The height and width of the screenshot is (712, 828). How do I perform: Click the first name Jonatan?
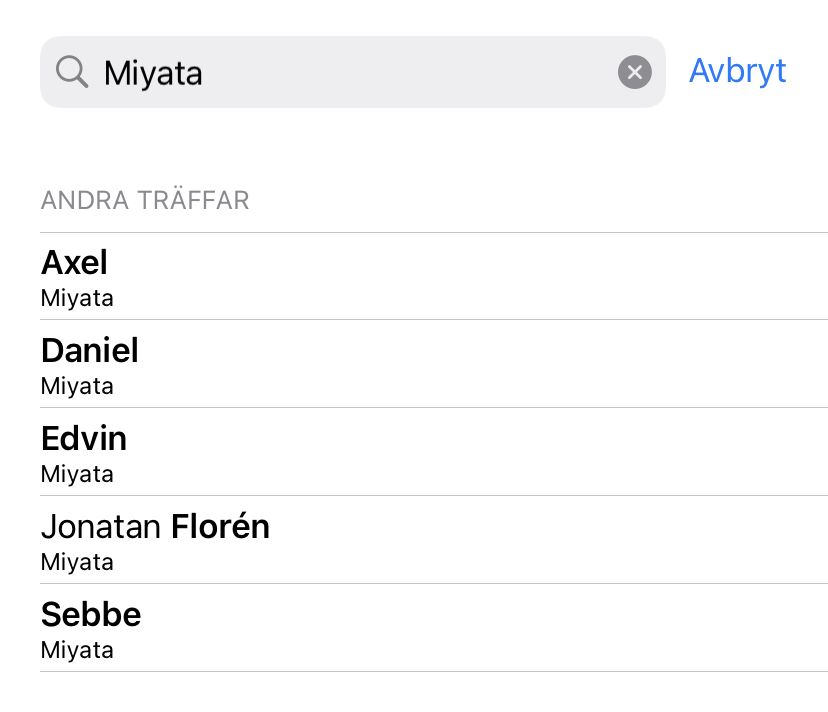[x=102, y=527]
